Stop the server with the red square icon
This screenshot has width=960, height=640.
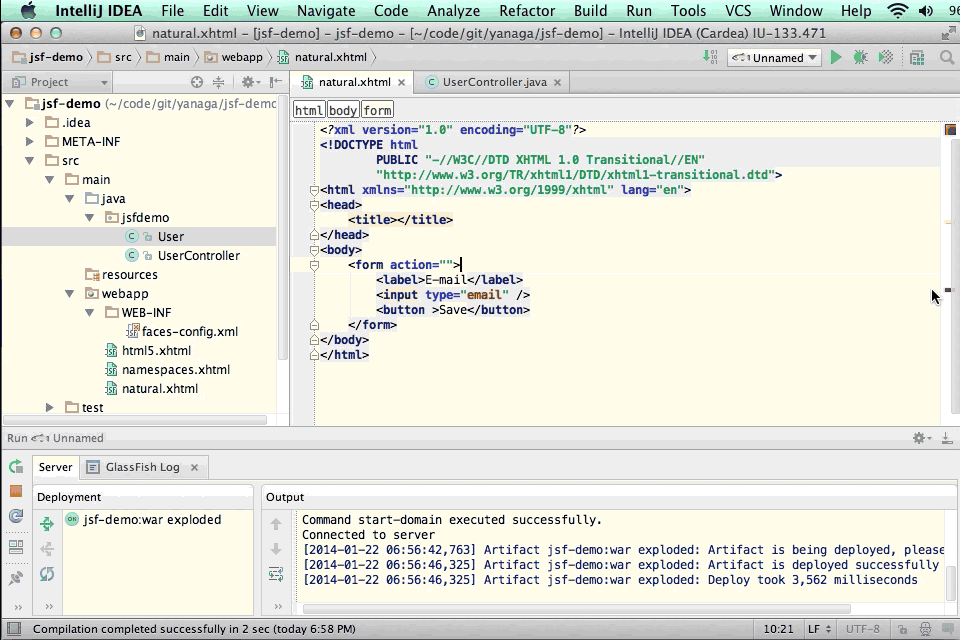16,491
